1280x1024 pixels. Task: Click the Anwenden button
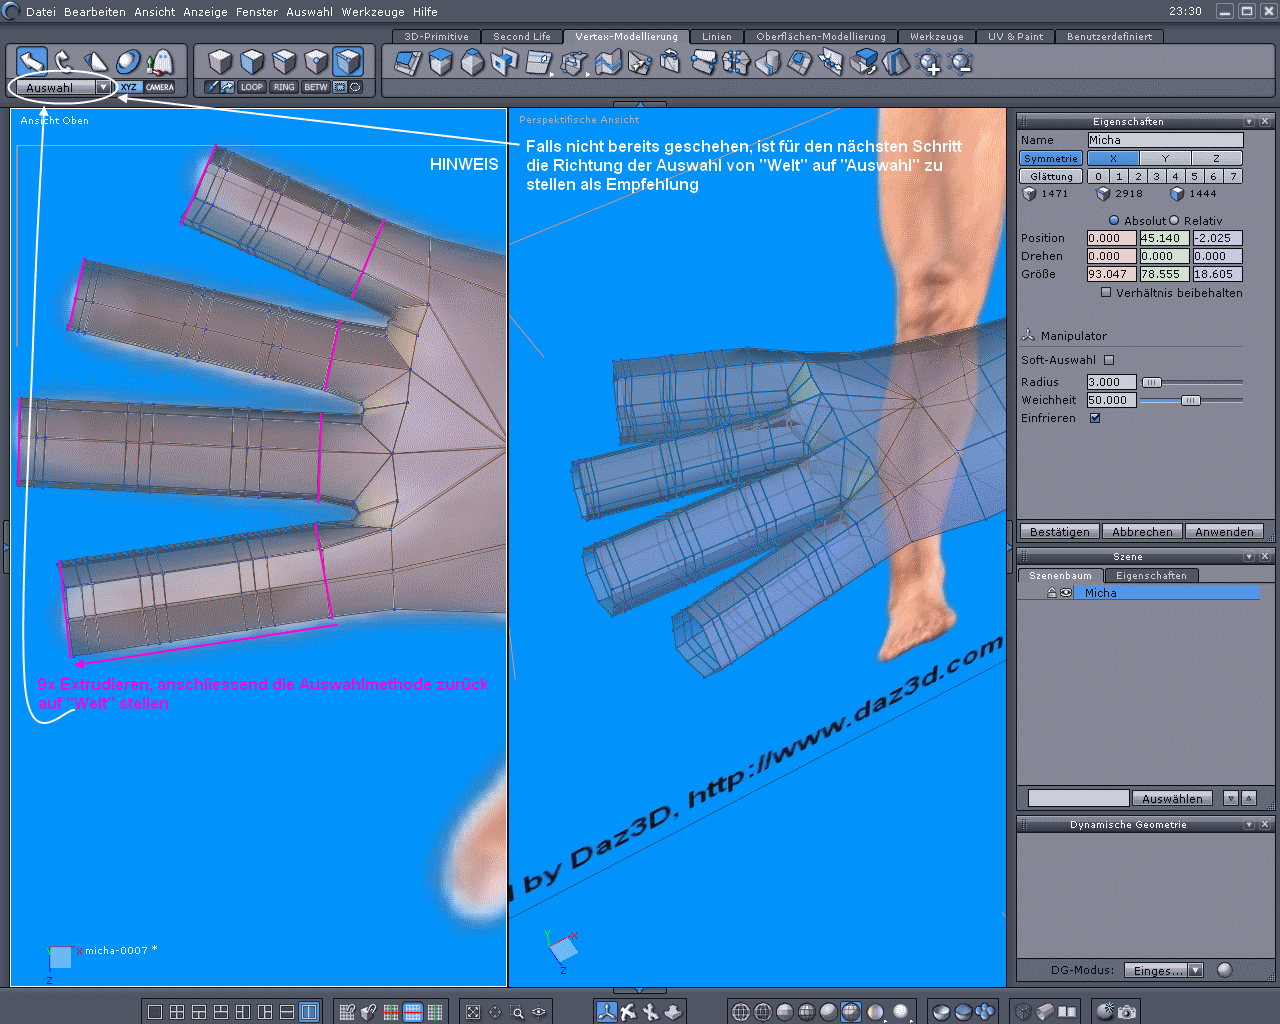pos(1224,532)
